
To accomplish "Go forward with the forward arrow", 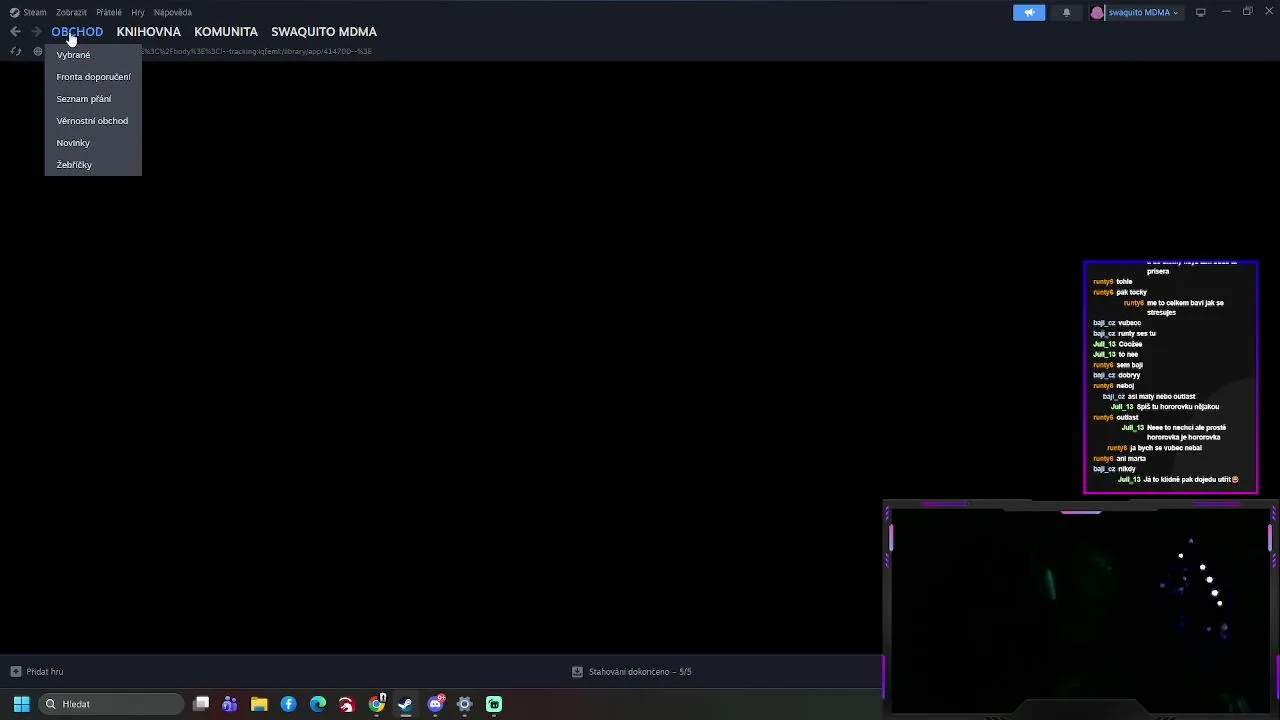I will [x=36, y=32].
